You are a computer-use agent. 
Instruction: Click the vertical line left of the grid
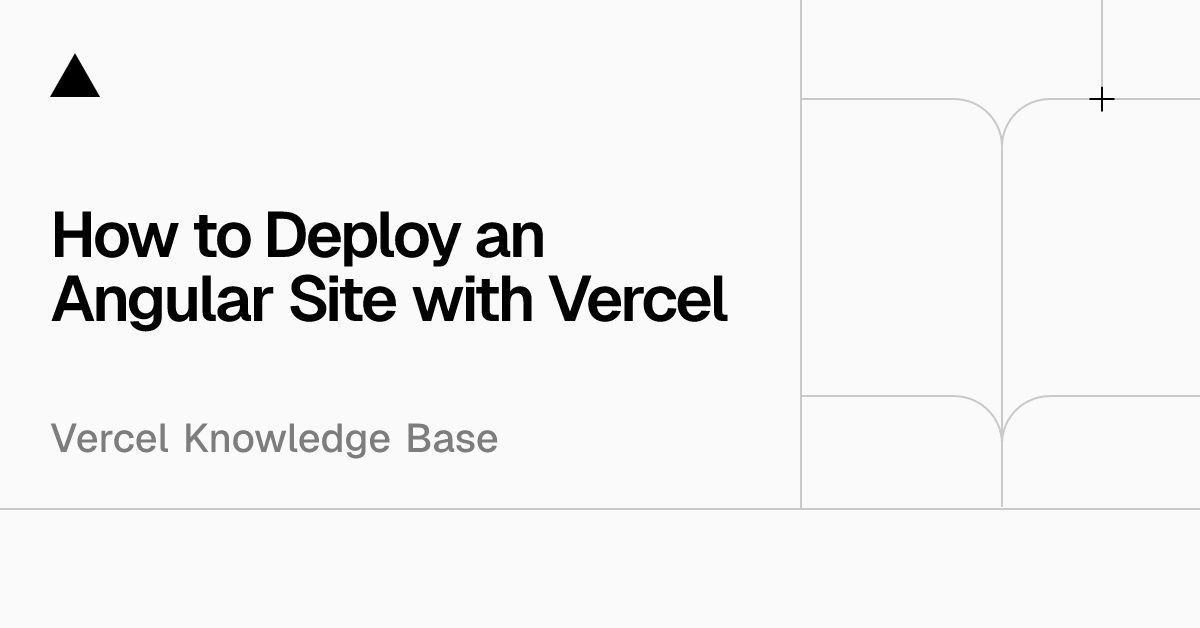click(x=801, y=300)
